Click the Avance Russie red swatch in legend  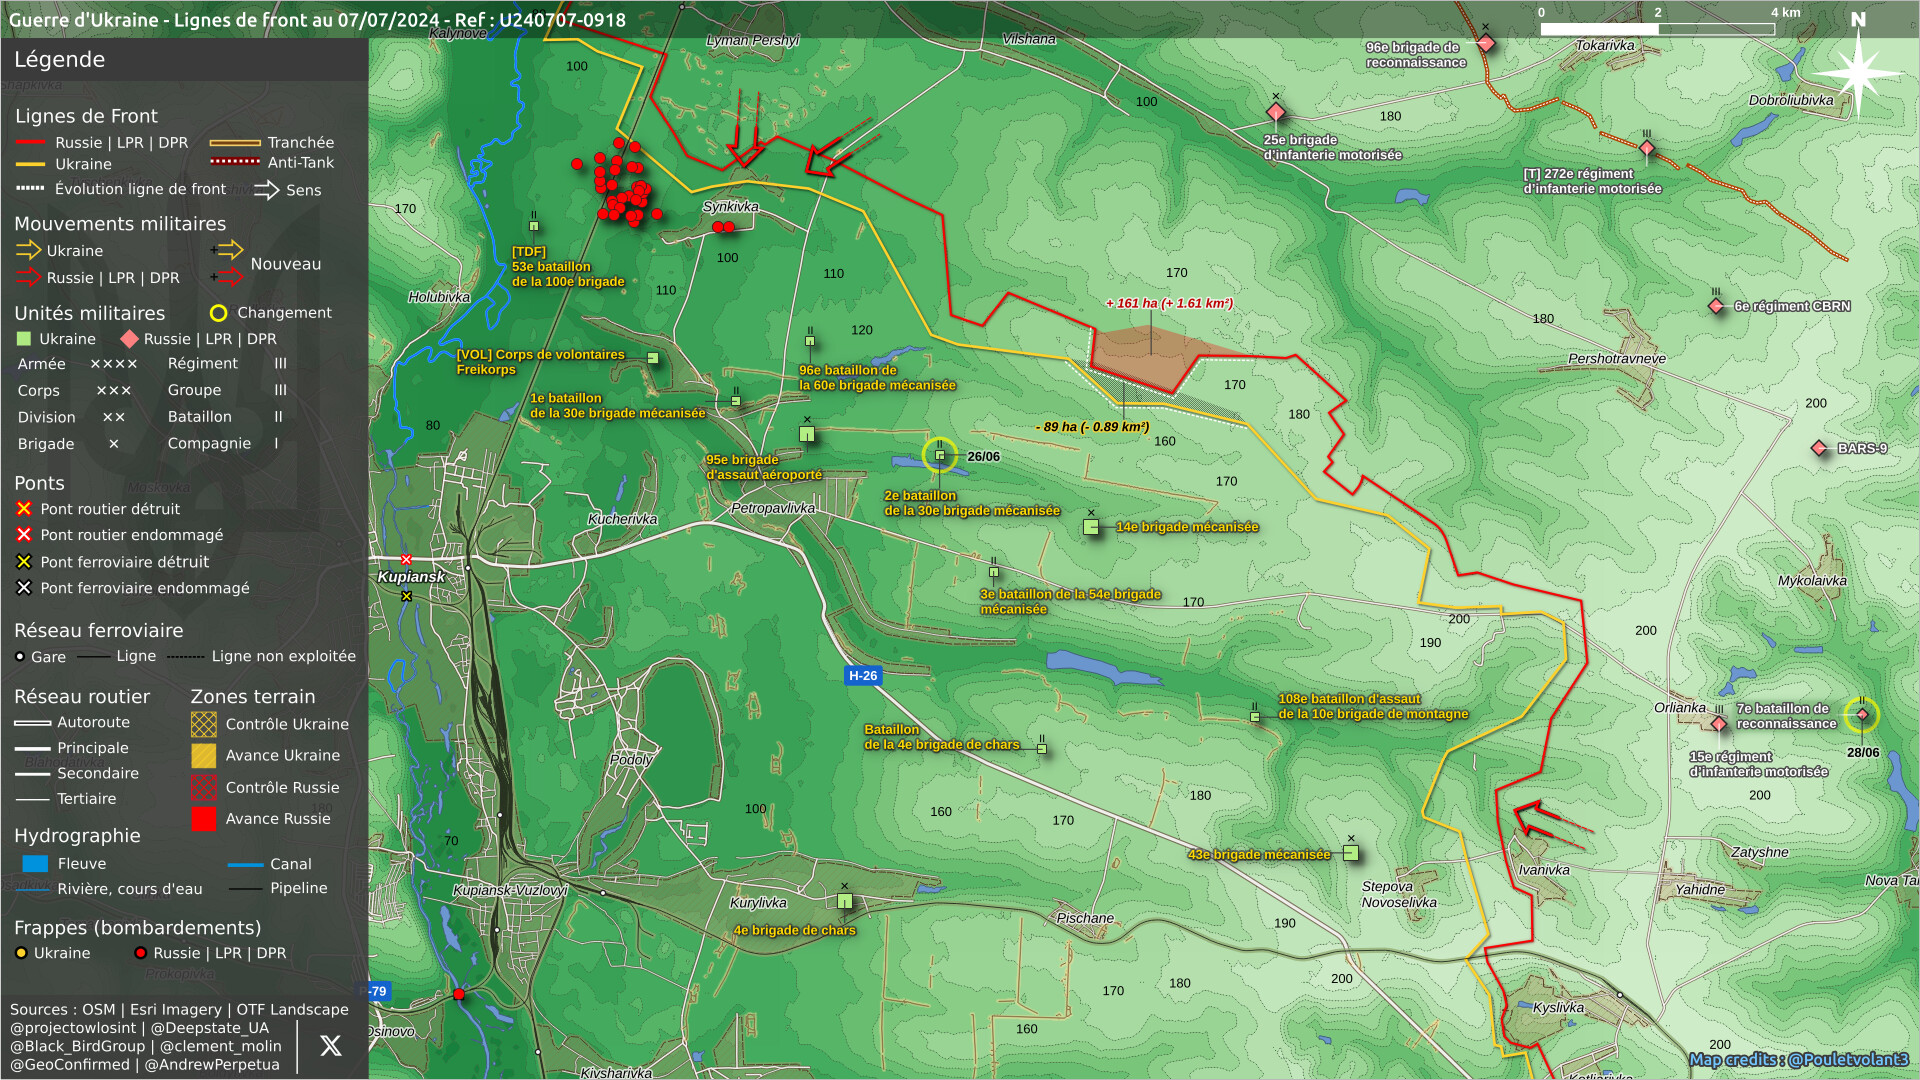(x=203, y=819)
